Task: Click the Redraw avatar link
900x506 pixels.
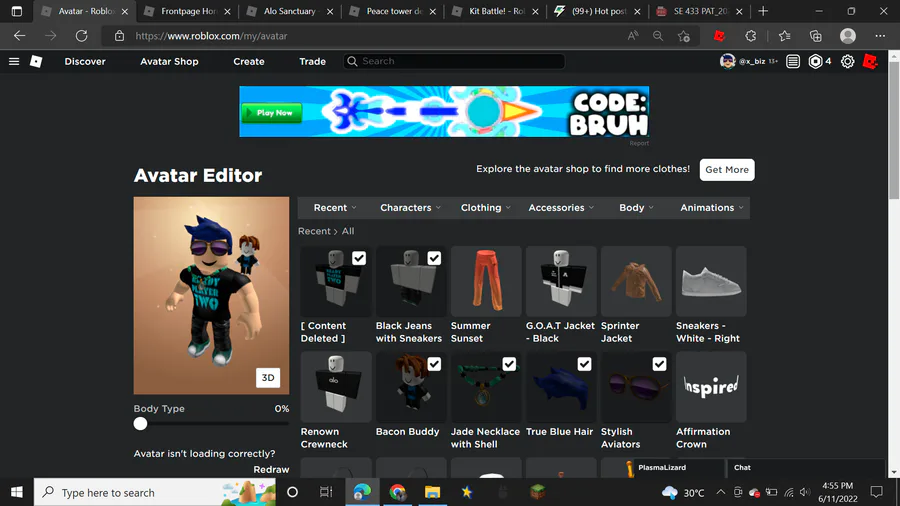Action: 271,469
